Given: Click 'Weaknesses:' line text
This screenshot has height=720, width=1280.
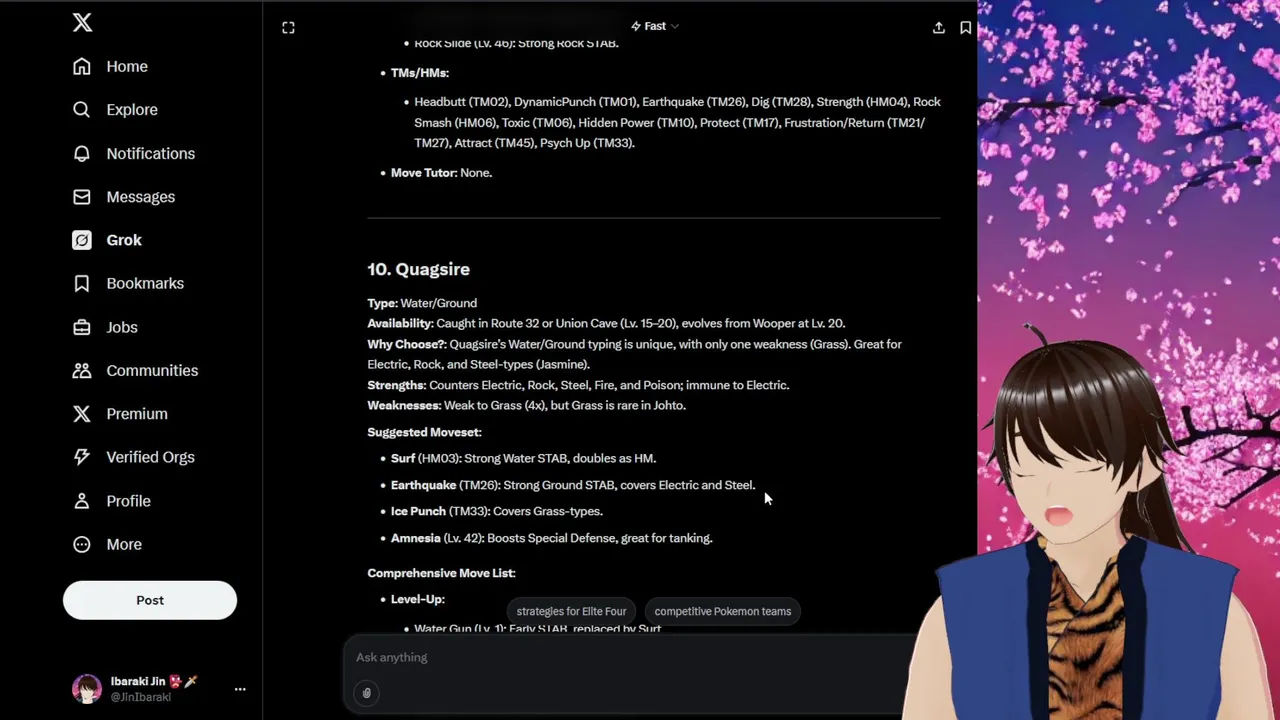Looking at the screenshot, I should click(x=526, y=405).
